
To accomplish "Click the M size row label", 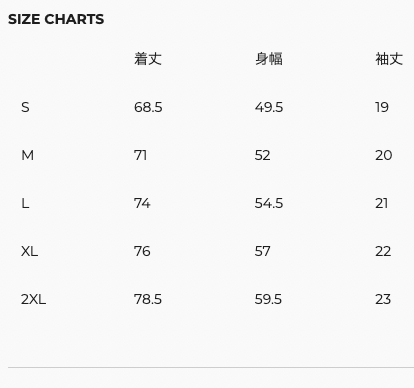I will click(27, 155).
